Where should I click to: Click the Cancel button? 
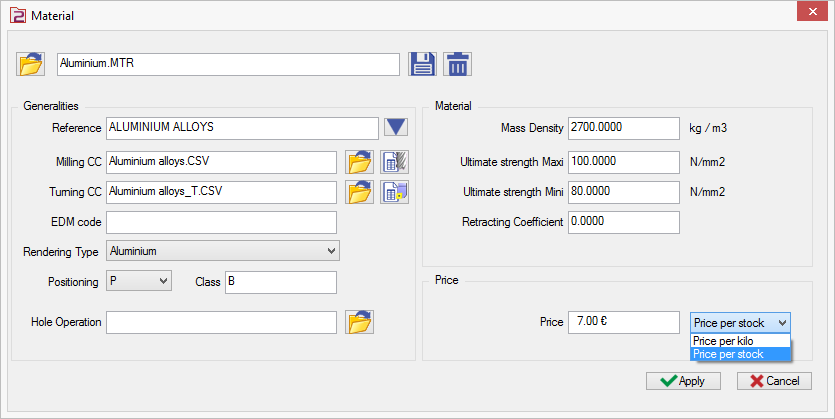[774, 381]
